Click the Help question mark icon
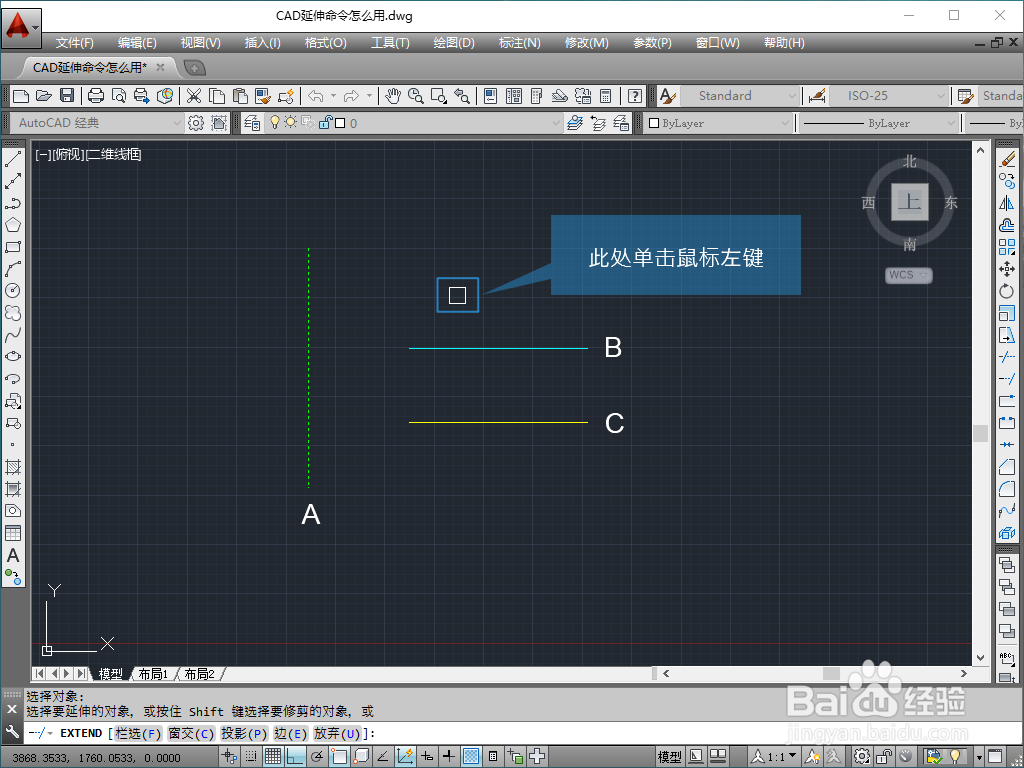 [x=634, y=96]
